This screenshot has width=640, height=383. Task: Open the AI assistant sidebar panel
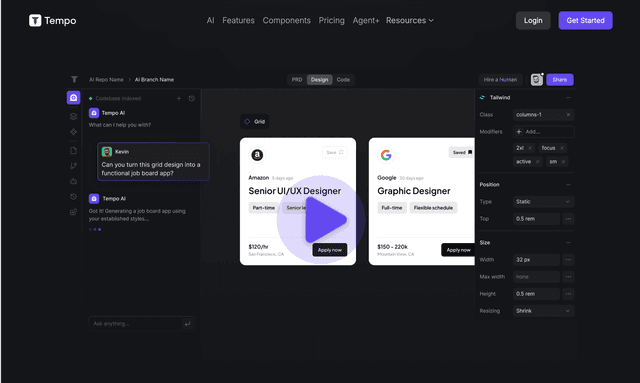click(73, 98)
